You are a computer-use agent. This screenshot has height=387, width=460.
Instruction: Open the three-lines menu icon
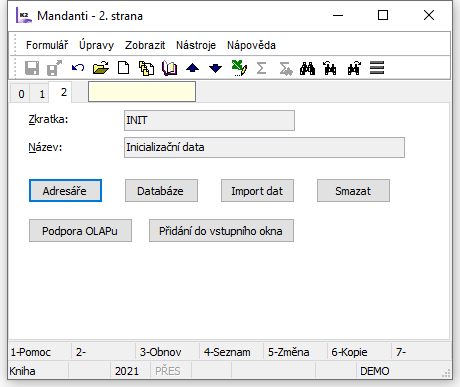click(377, 68)
